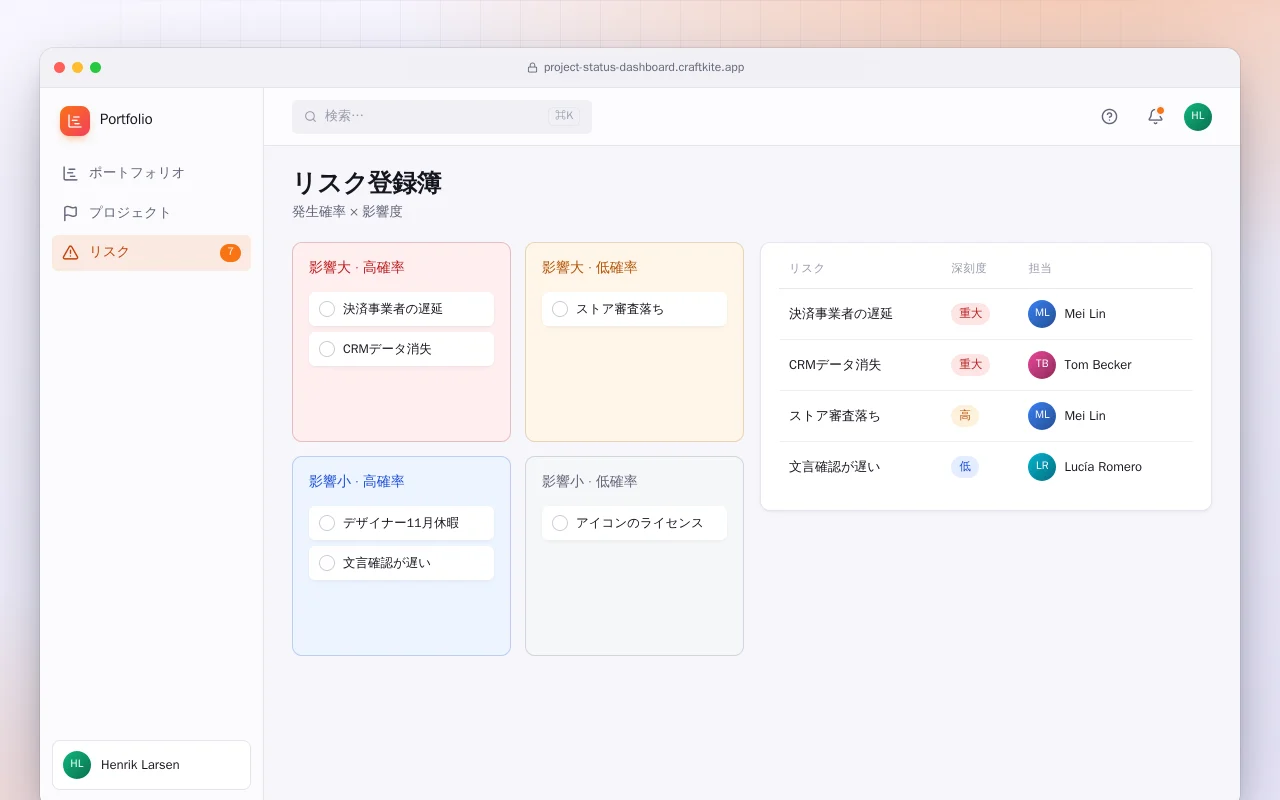The height and width of the screenshot is (800, 1280).
Task: Click CRMデータ消失 in the risk table
Action: click(835, 365)
